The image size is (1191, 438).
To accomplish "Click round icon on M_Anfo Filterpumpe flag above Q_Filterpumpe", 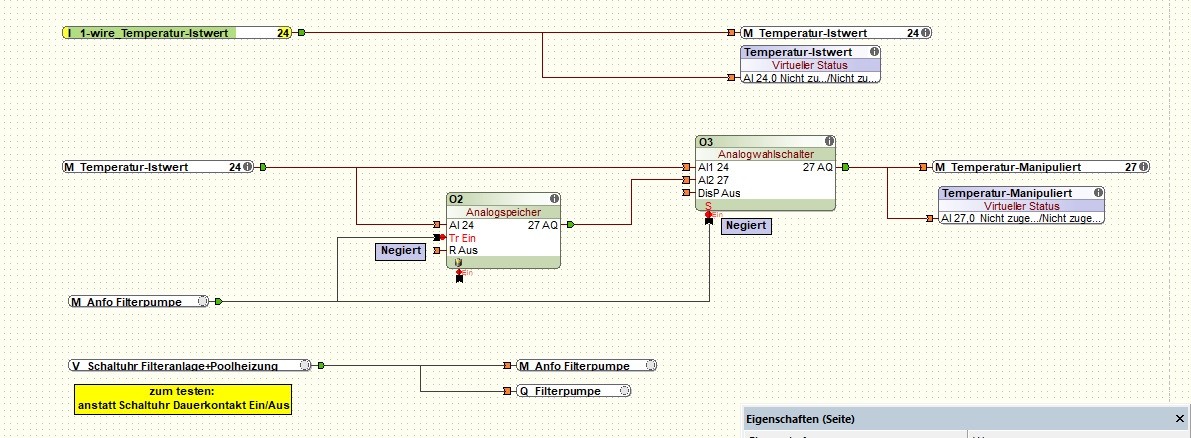I will point(649,366).
